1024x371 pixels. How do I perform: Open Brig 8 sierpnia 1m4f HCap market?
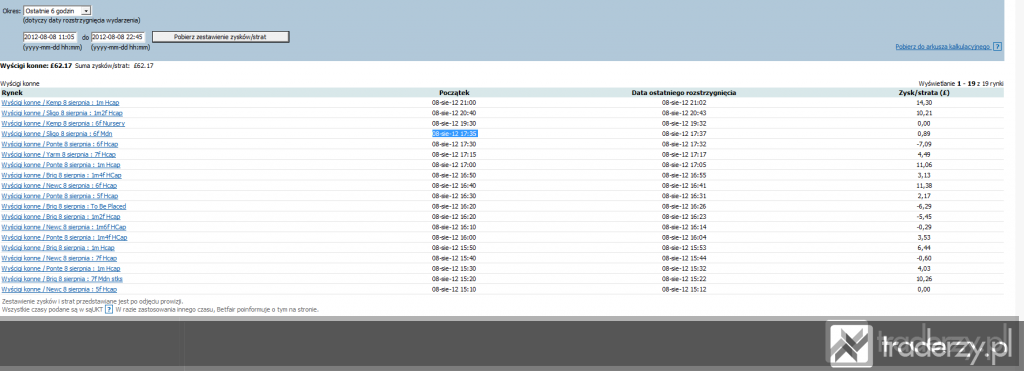coord(61,175)
